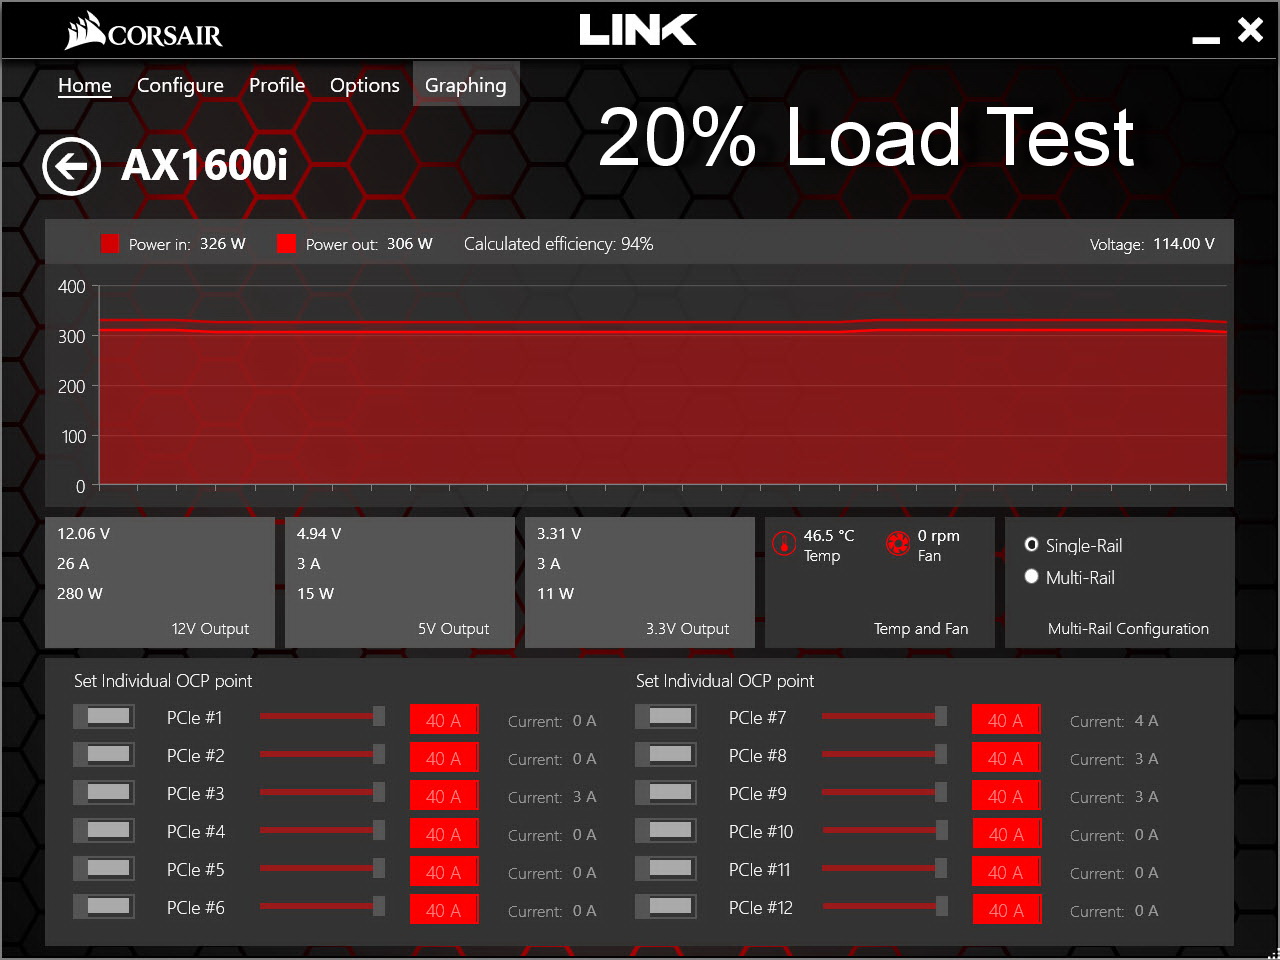
Task: Click the PCIe #7 40 A limit box
Action: (1006, 720)
